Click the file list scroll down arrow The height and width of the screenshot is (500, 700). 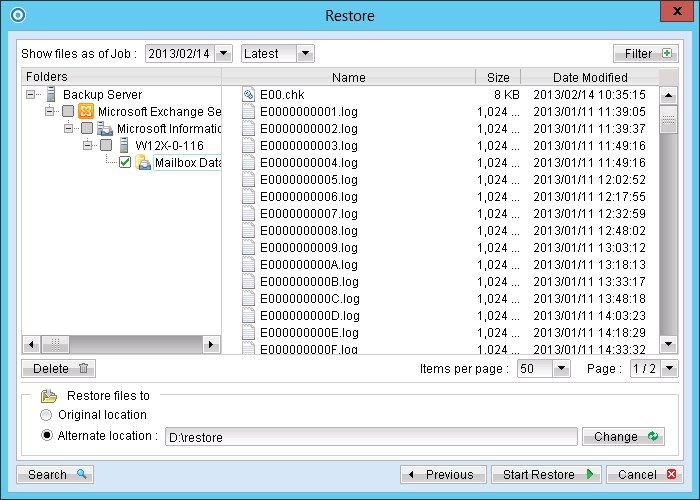pyautogui.click(x=668, y=344)
